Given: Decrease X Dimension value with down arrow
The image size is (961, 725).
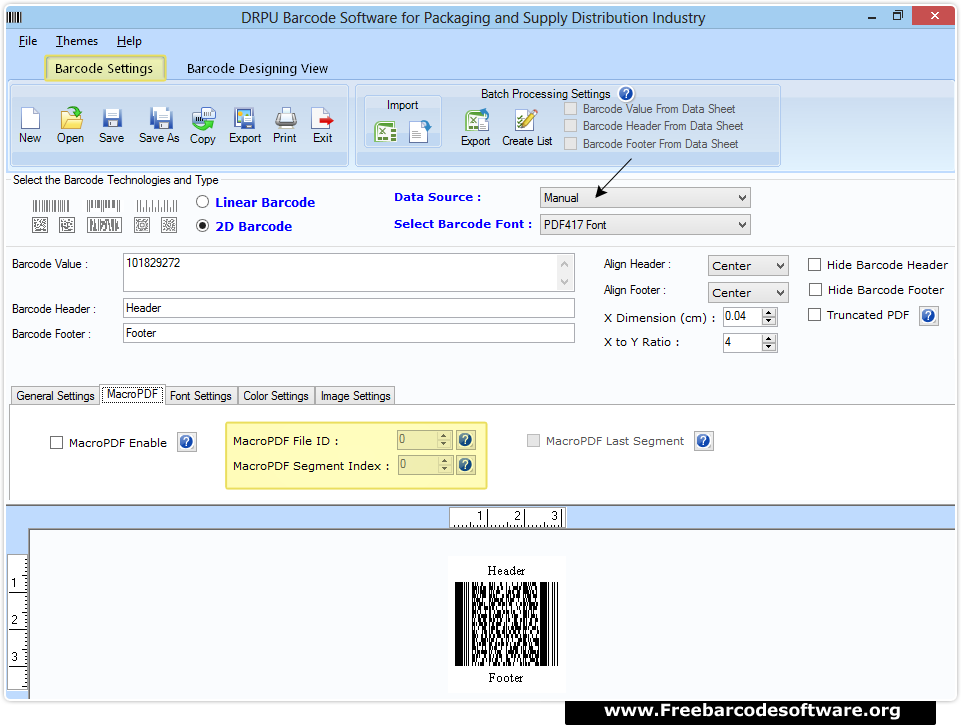Looking at the screenshot, I should [x=769, y=321].
